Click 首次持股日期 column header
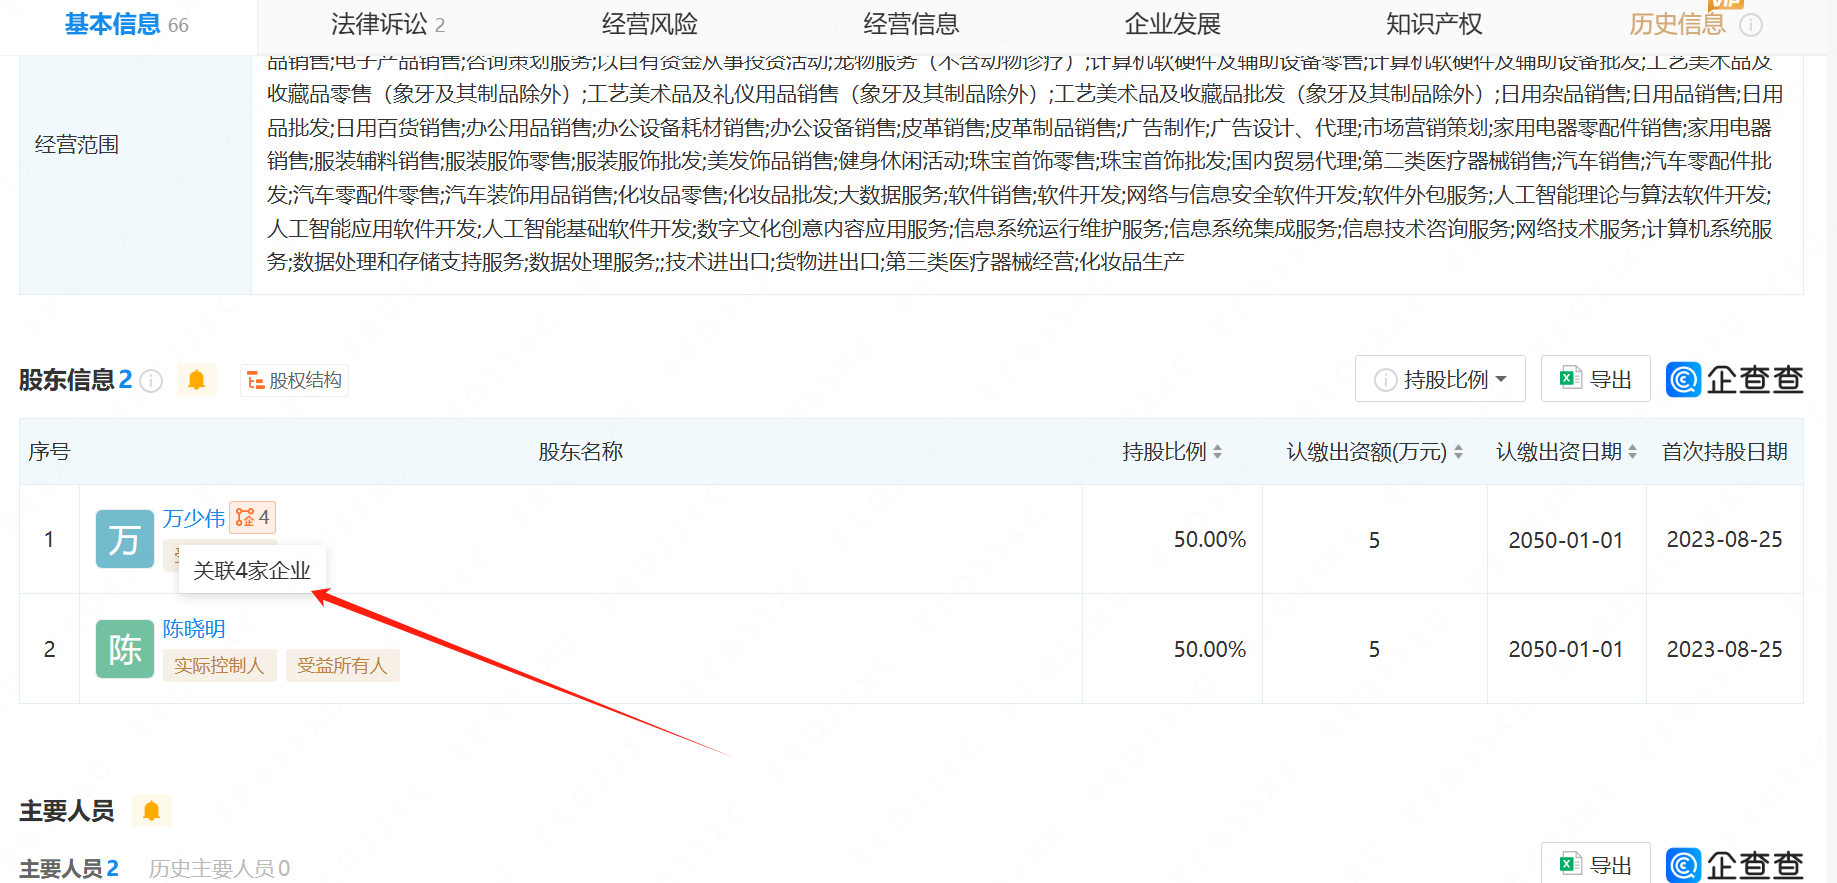The width and height of the screenshot is (1837, 883). 1725,452
